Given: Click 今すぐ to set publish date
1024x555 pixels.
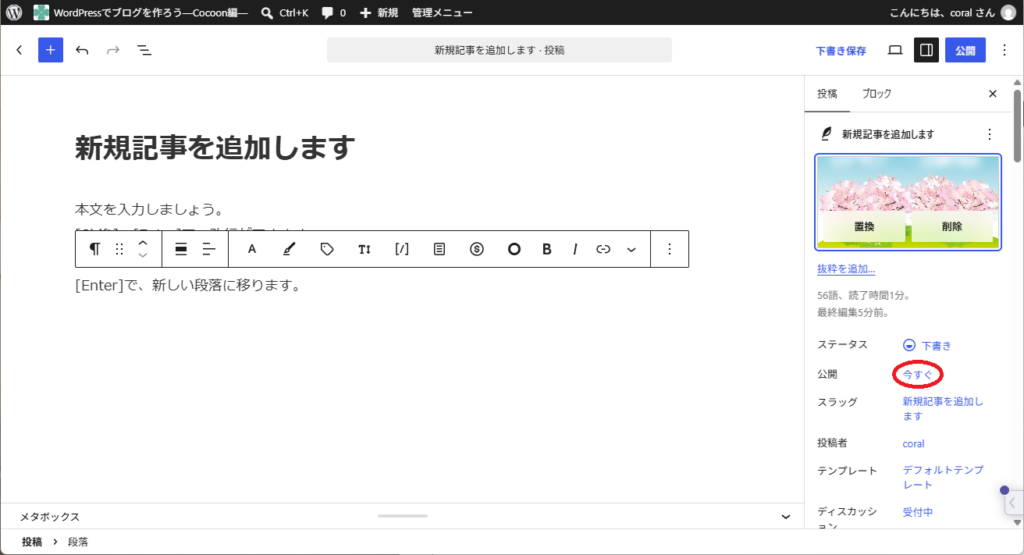Looking at the screenshot, I should (x=918, y=375).
